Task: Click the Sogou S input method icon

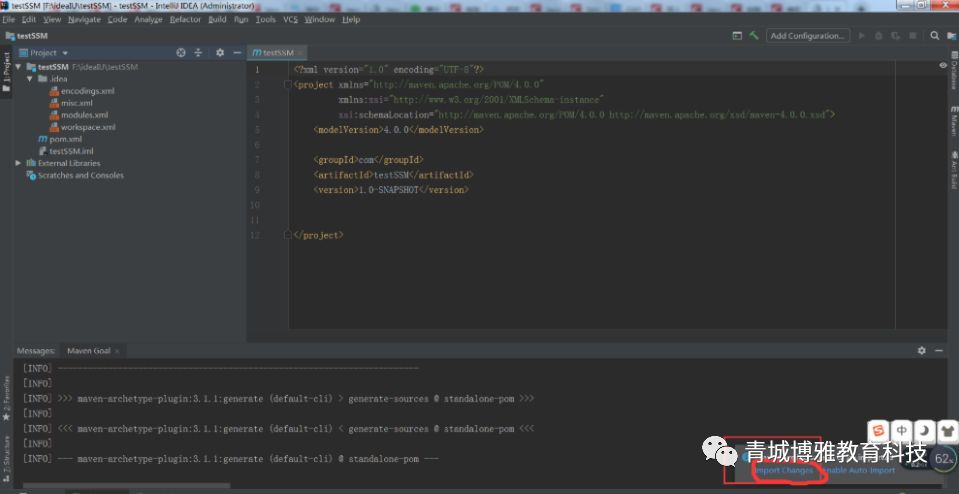Action: pyautogui.click(x=878, y=431)
